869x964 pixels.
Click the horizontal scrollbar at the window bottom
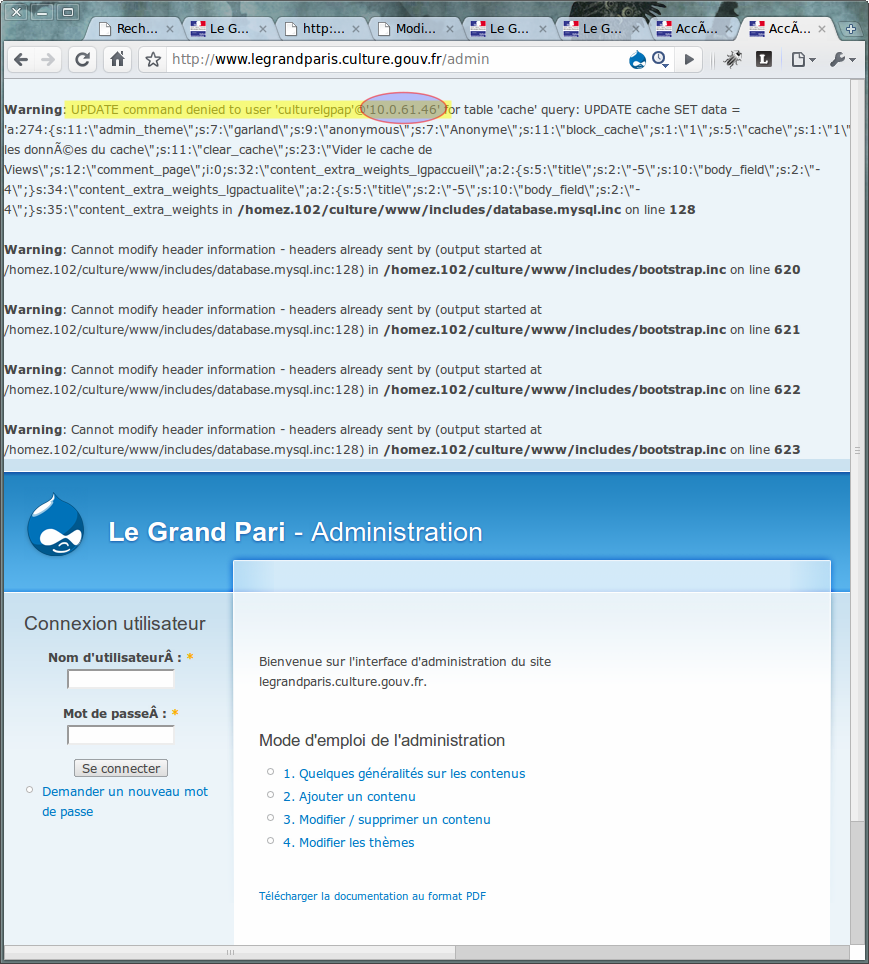(230, 952)
